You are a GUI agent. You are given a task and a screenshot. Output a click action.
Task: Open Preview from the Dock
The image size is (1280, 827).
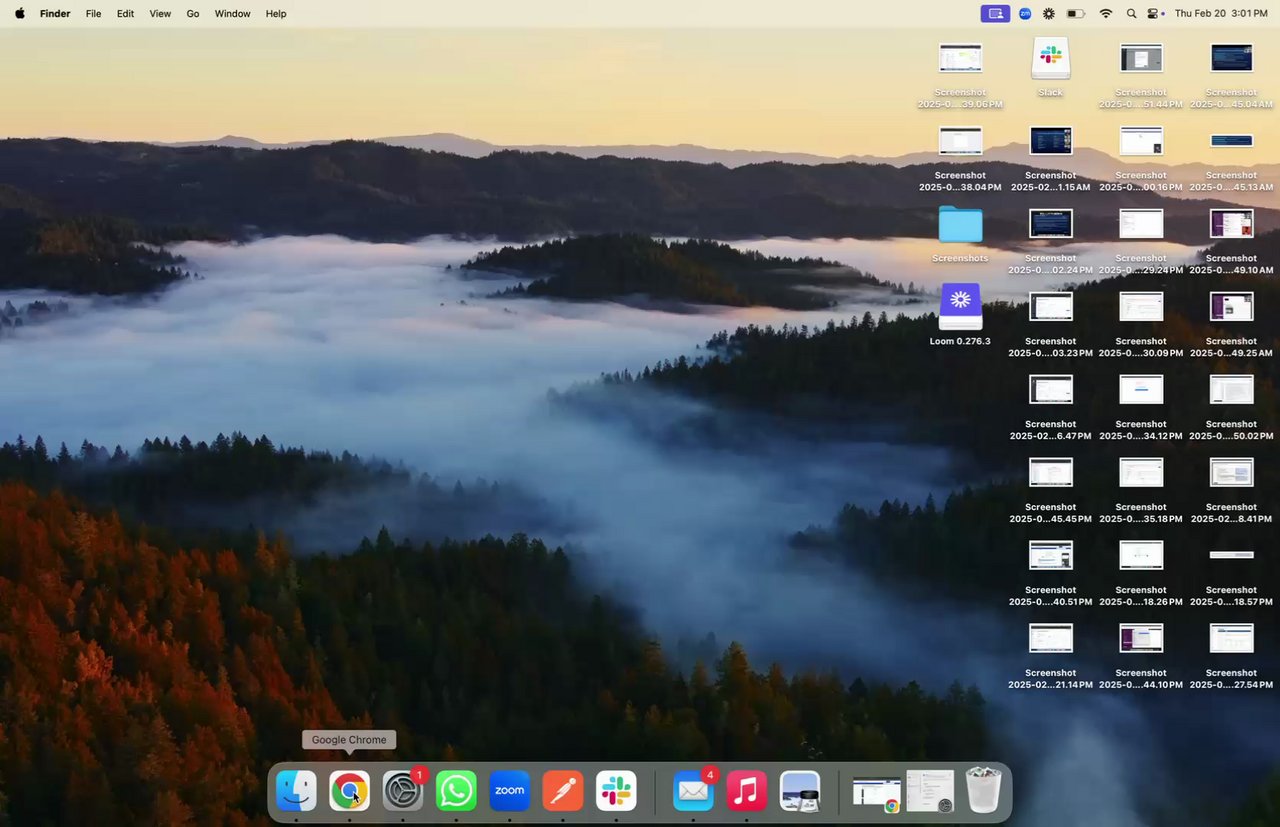pyautogui.click(x=800, y=791)
